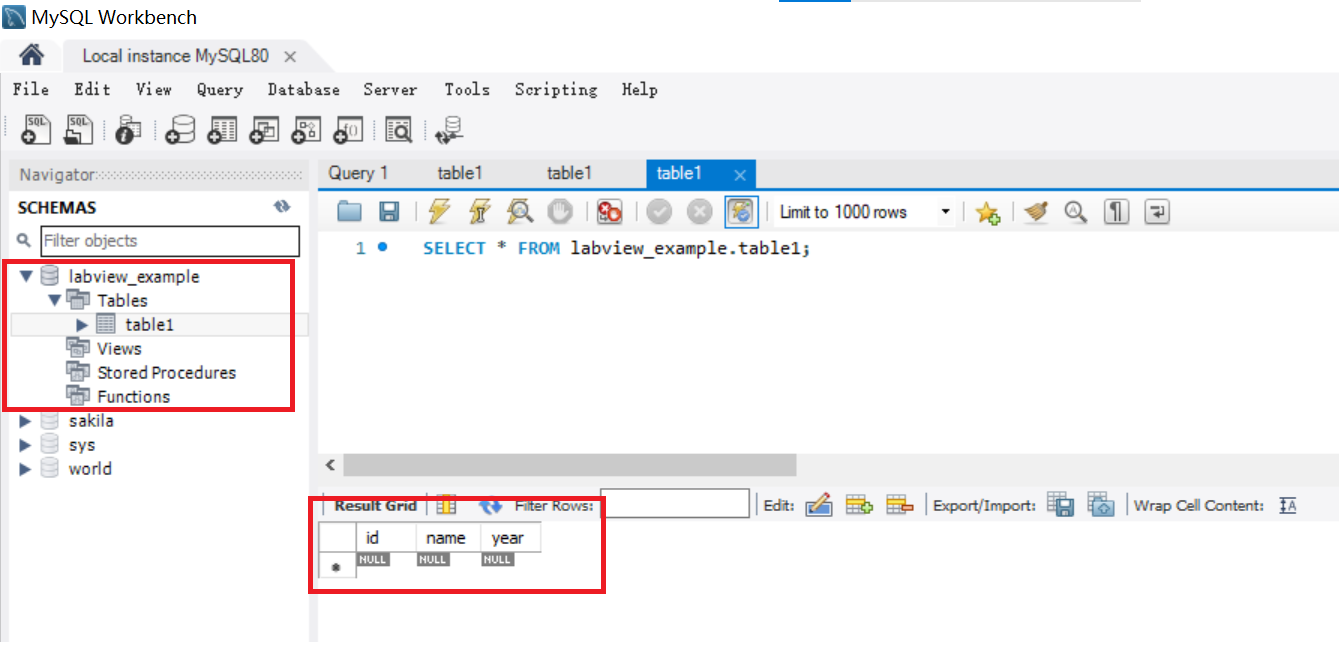The width and height of the screenshot is (1339, 648).
Task: Refresh the SCHEMAS list
Action: pos(282,207)
